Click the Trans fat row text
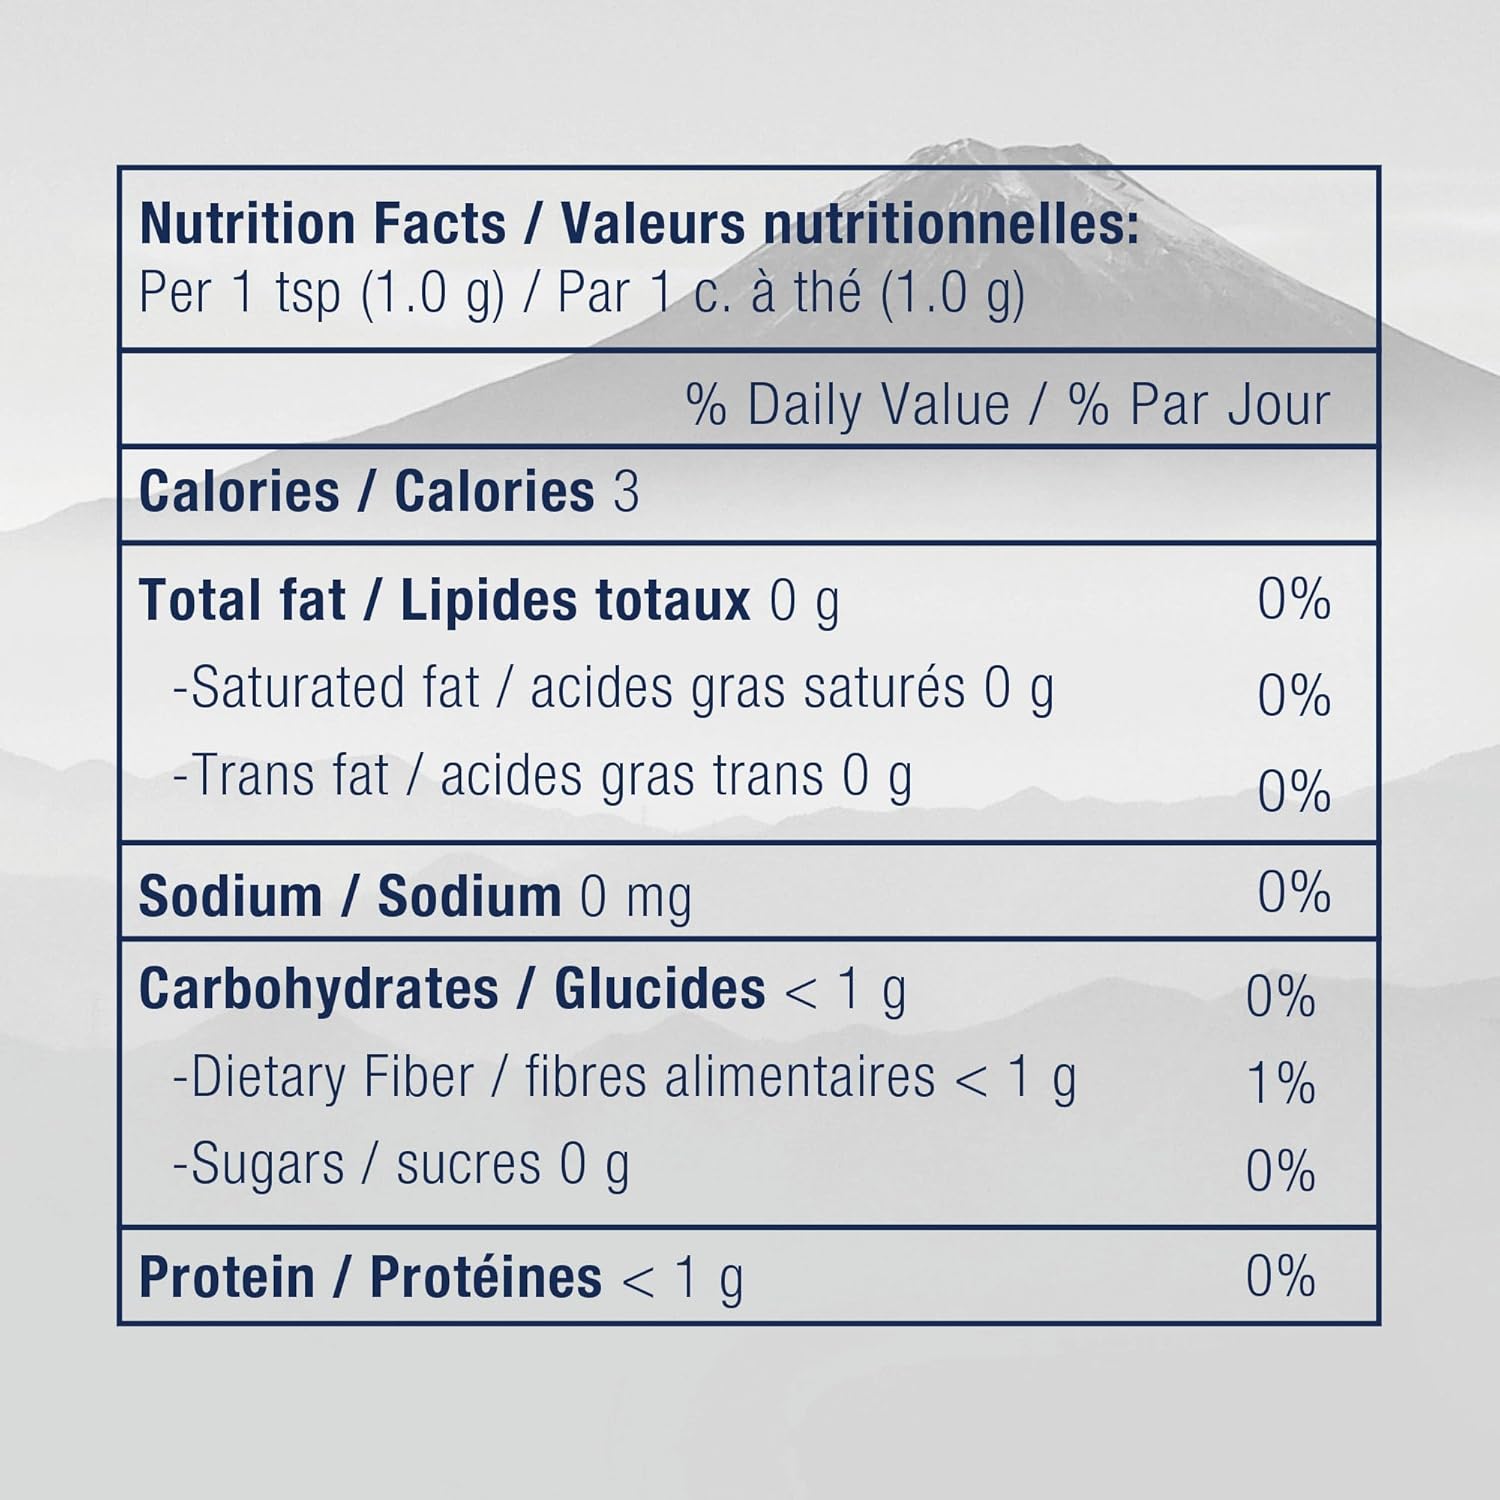 542,776
